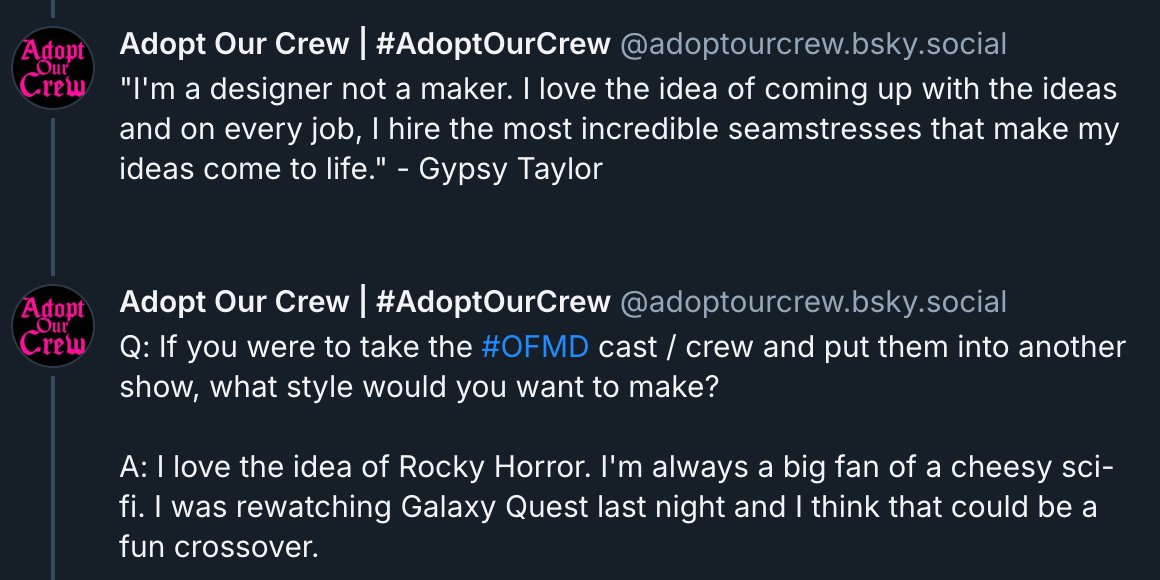Image resolution: width=1160 pixels, height=580 pixels.
Task: Click the Adopt Our Crew name on the second post
Action: pos(234,302)
